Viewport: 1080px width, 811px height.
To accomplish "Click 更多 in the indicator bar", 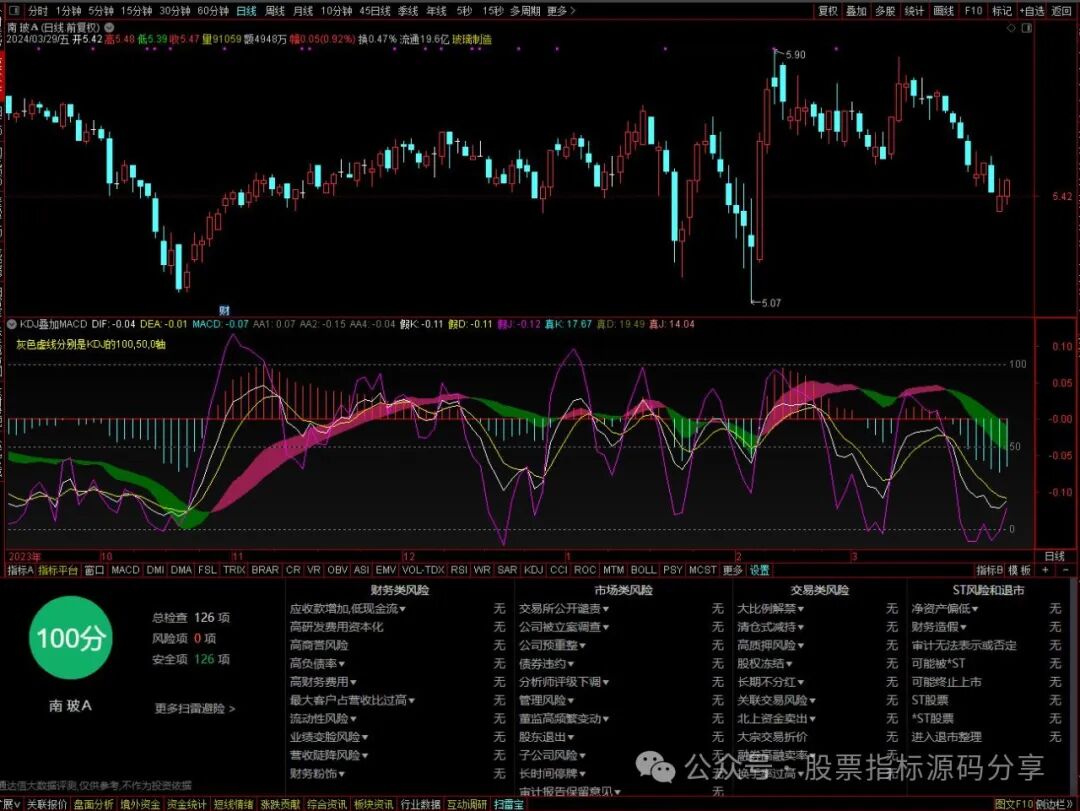I will tap(732, 570).
